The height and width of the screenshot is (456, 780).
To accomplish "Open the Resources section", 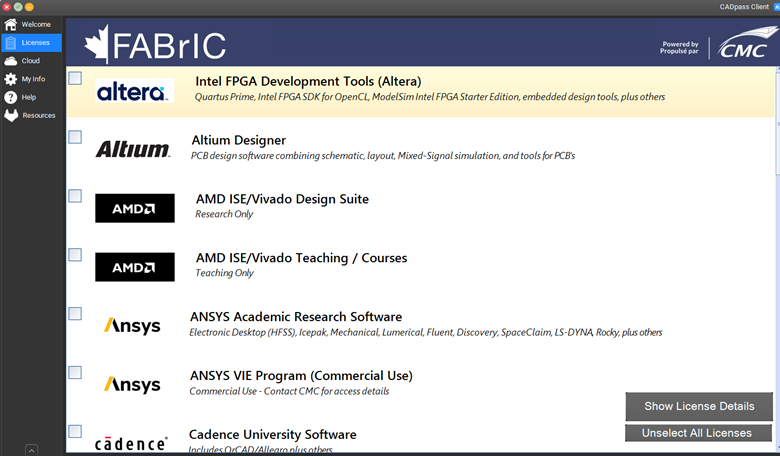I will pyautogui.click(x=31, y=115).
